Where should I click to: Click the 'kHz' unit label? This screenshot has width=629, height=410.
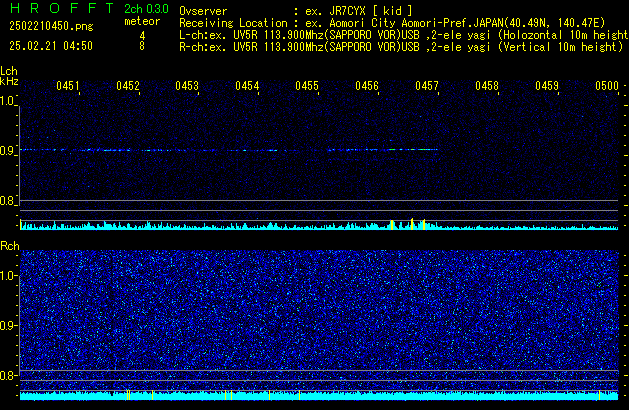(9, 81)
